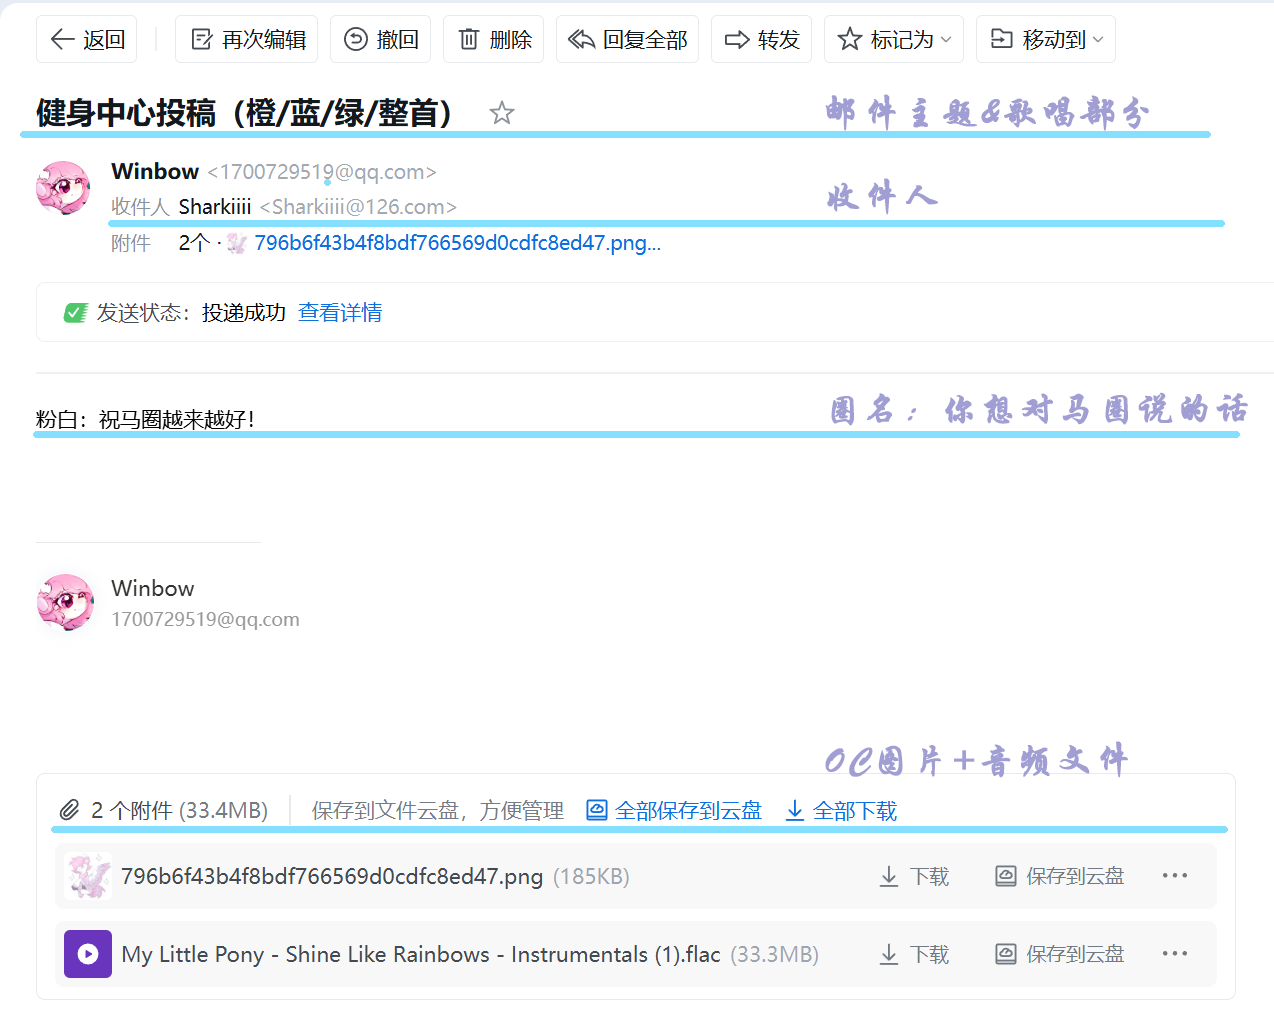
Task: Click 回复全部 reply-all button
Action: 627,40
